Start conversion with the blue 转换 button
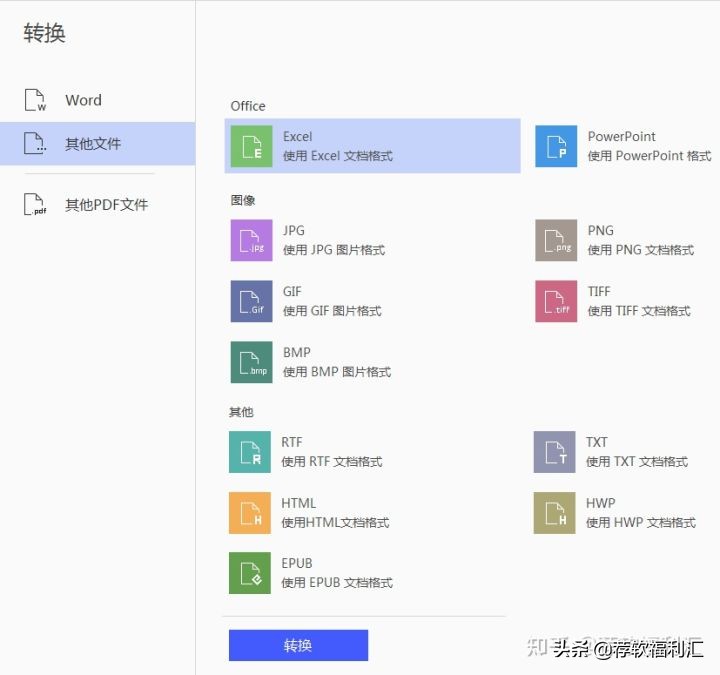 pyautogui.click(x=298, y=645)
